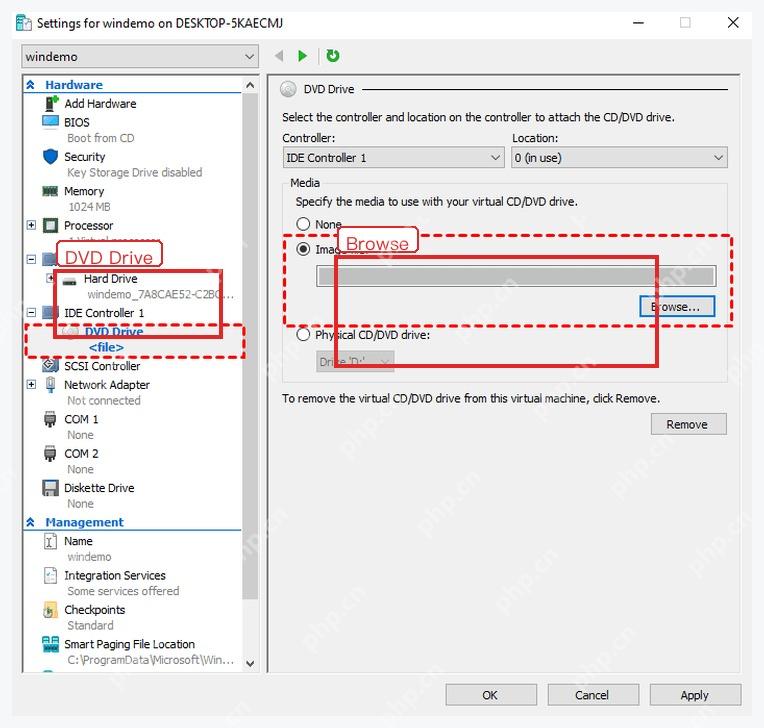Click the COM 2 port icon

(x=50, y=453)
